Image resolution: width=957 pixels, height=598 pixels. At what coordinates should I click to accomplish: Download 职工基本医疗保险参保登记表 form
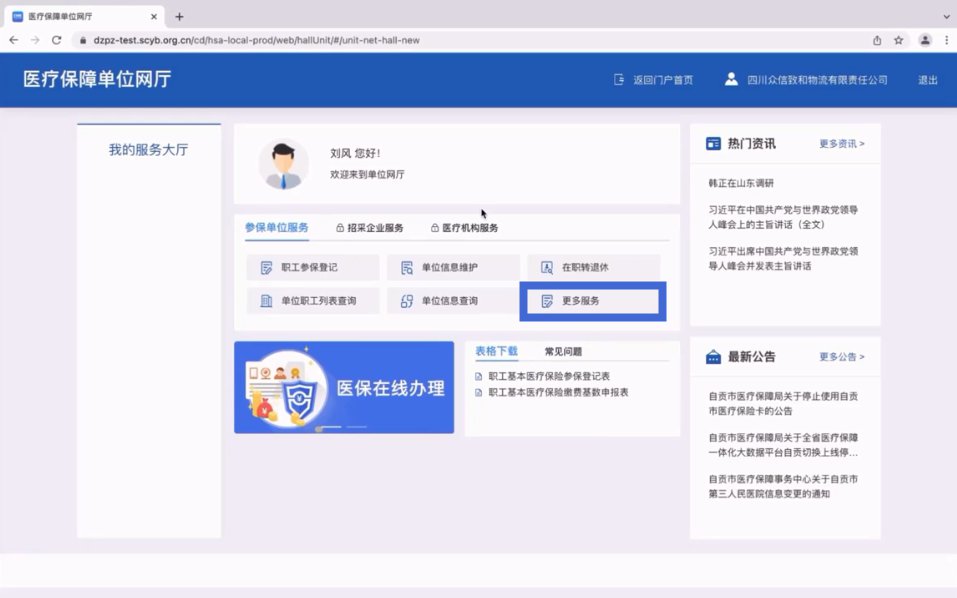click(549, 376)
